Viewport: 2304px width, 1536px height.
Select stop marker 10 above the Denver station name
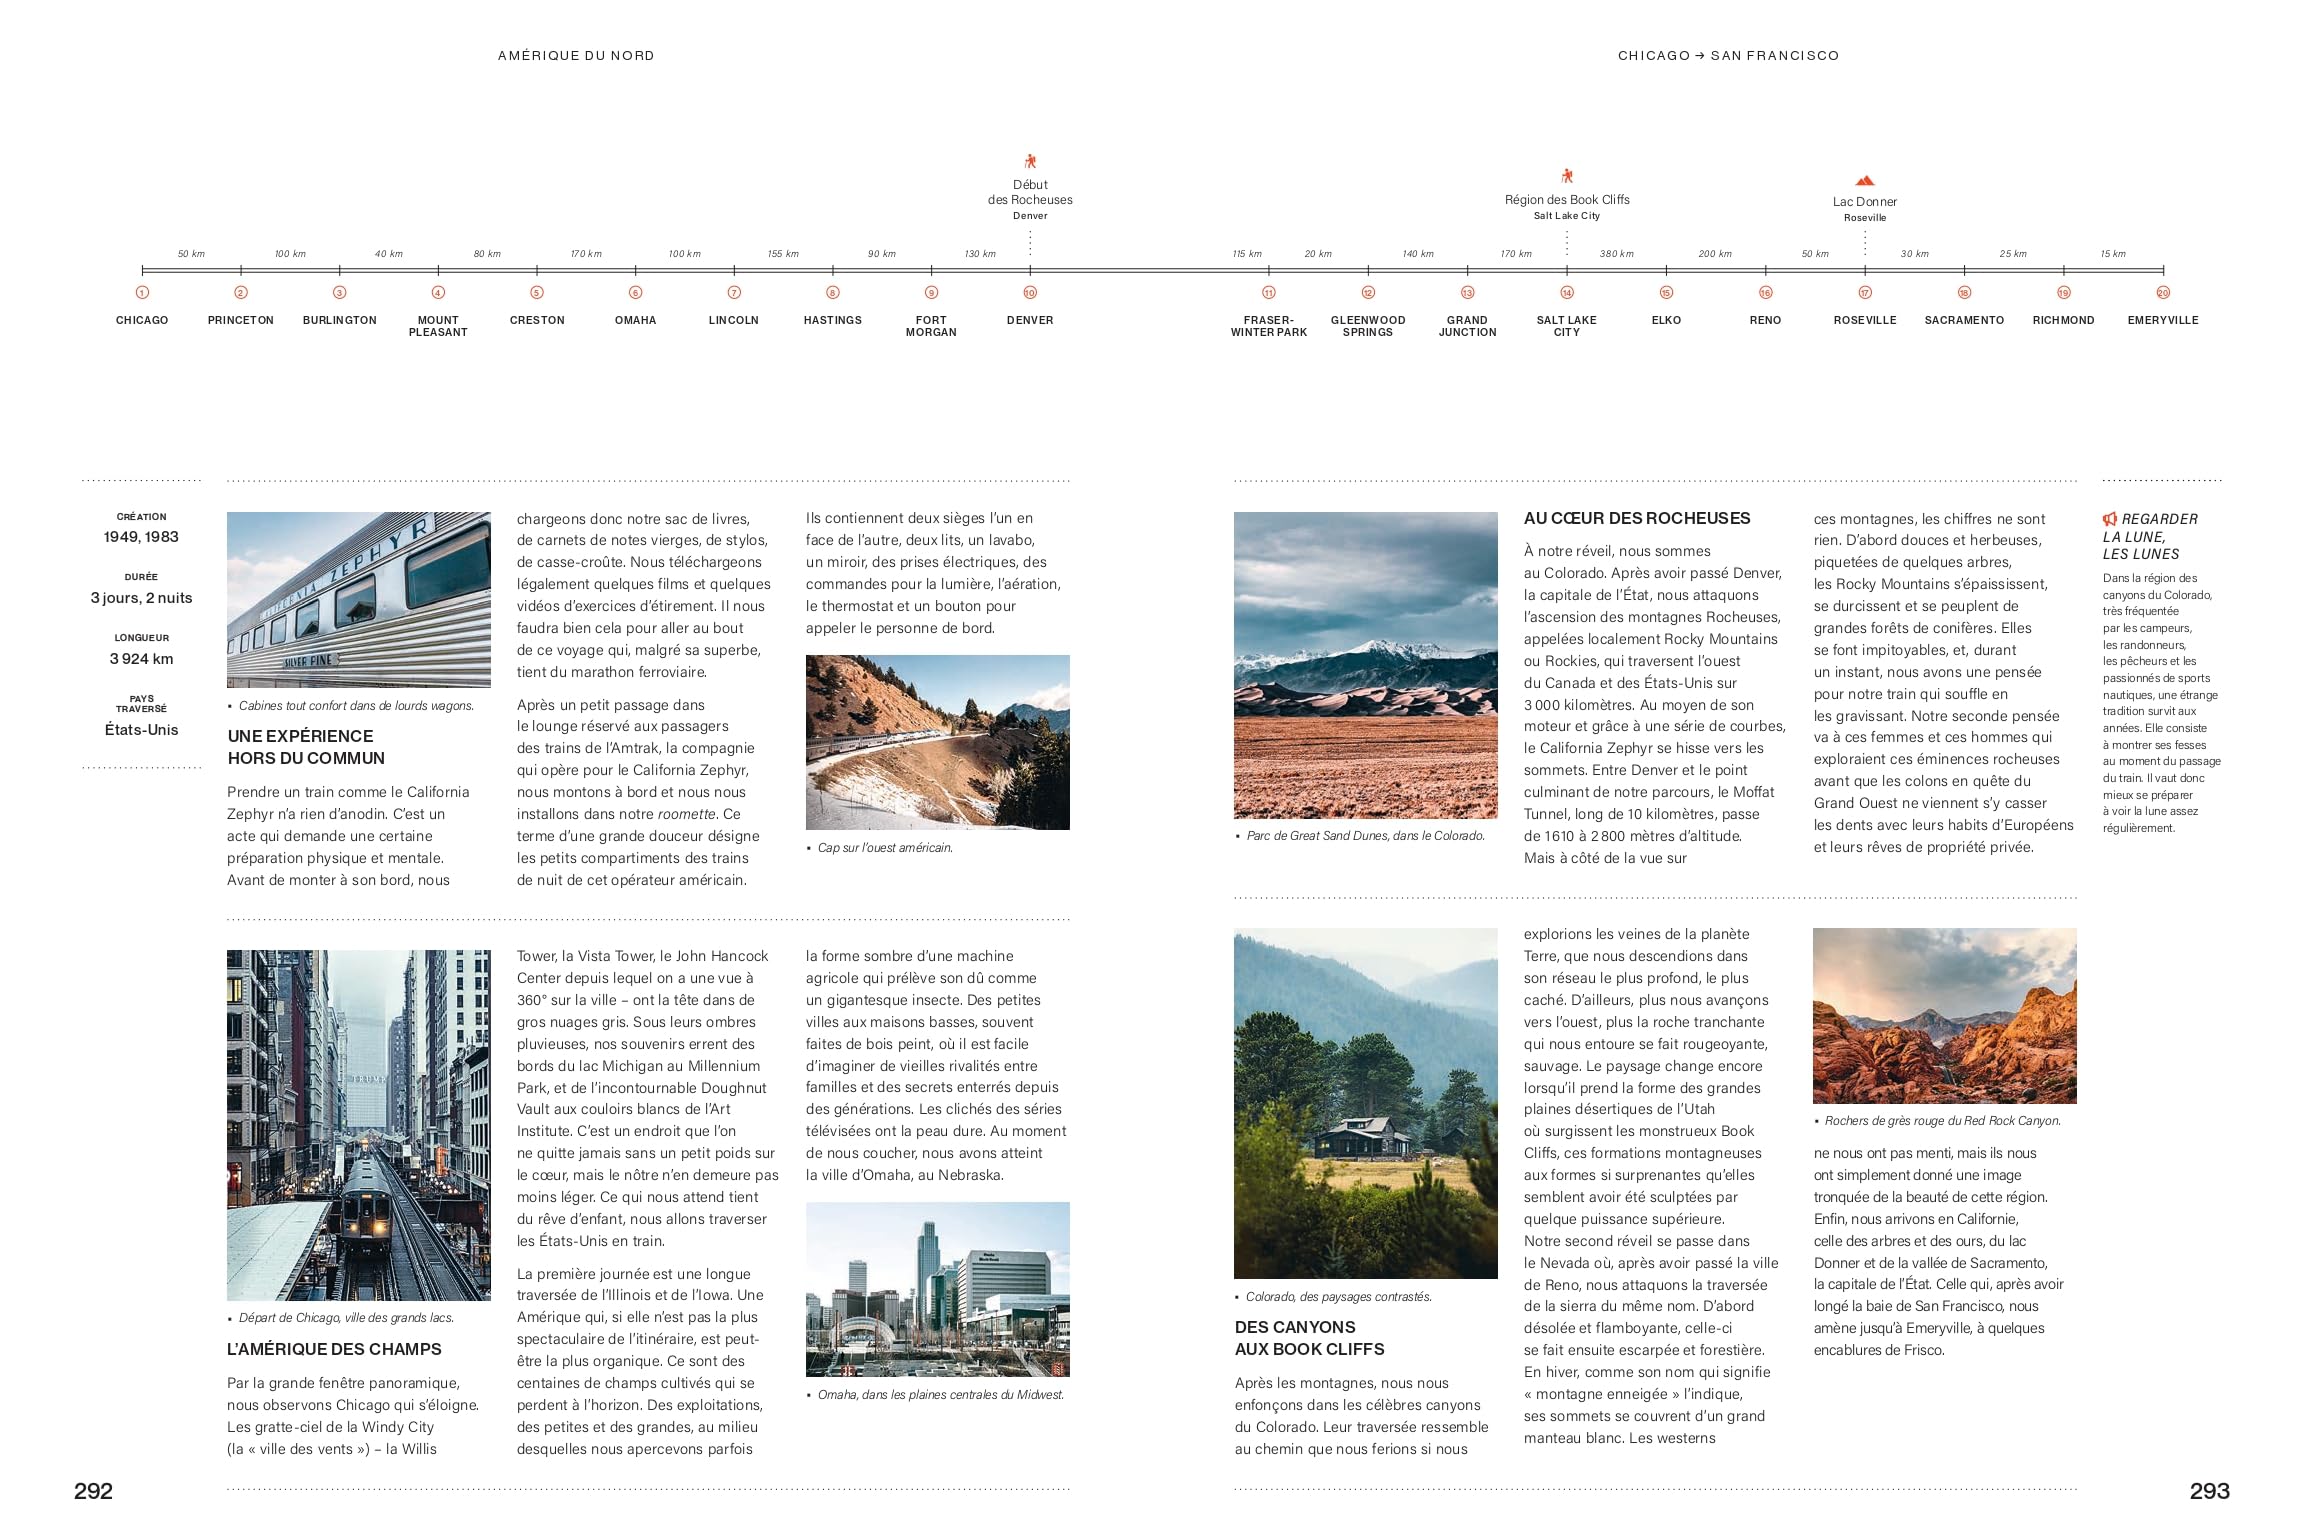click(x=1030, y=293)
